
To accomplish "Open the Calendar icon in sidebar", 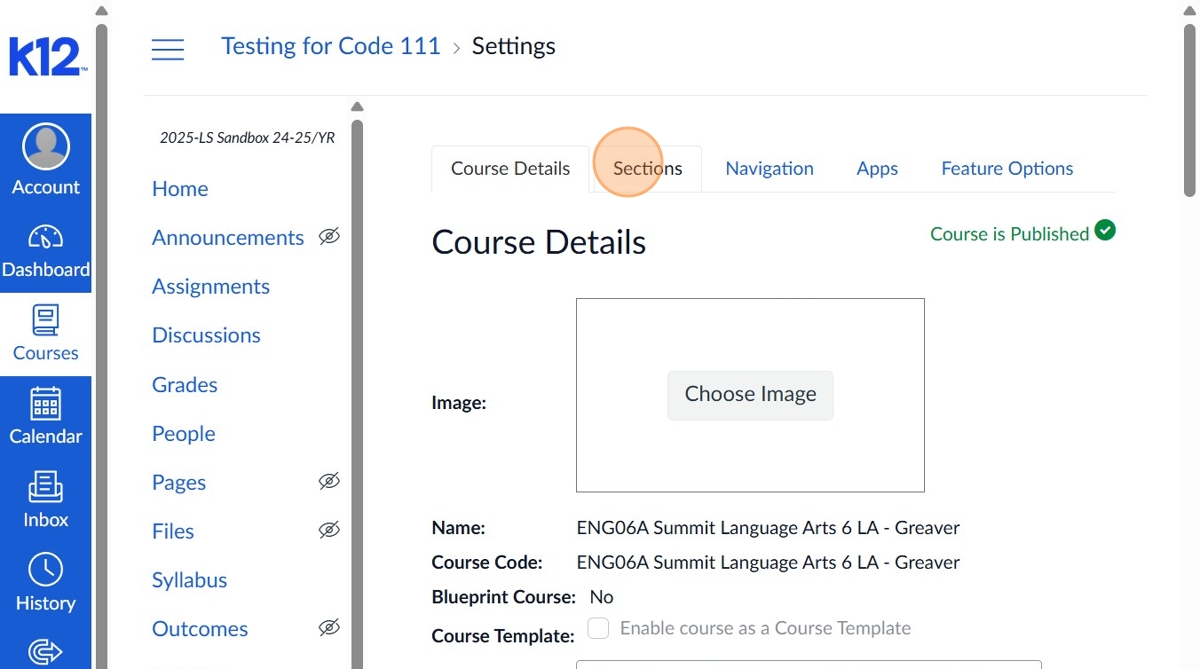I will (46, 403).
